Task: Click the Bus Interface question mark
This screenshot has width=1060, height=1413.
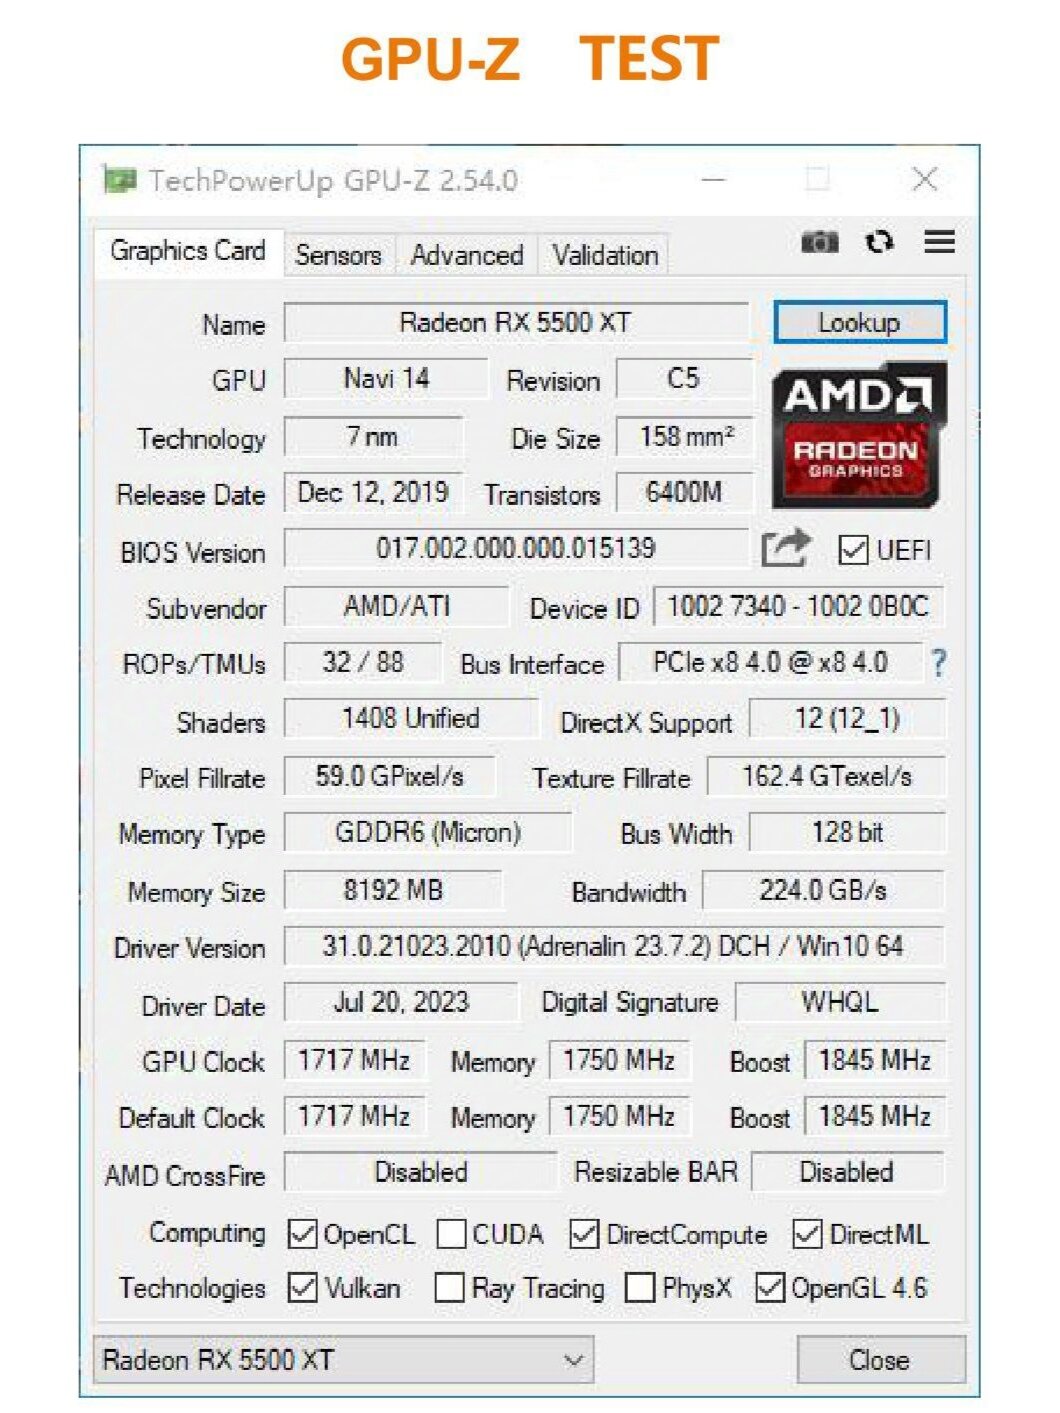Action: (x=938, y=662)
